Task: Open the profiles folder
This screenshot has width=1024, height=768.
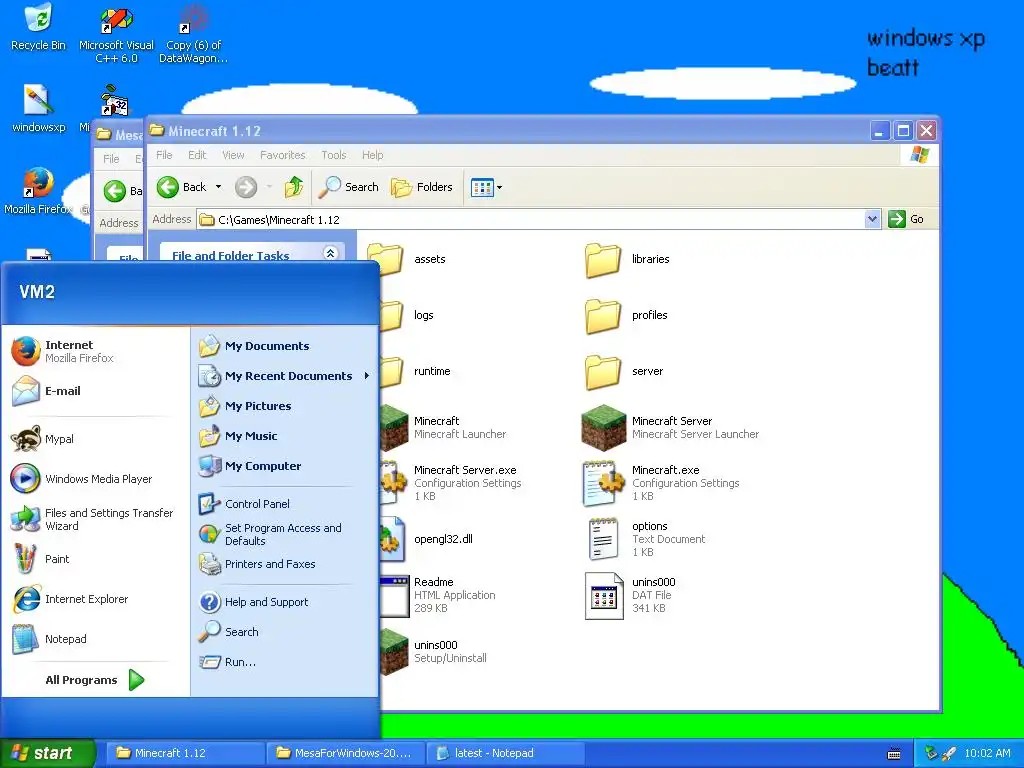Action: [x=626, y=315]
